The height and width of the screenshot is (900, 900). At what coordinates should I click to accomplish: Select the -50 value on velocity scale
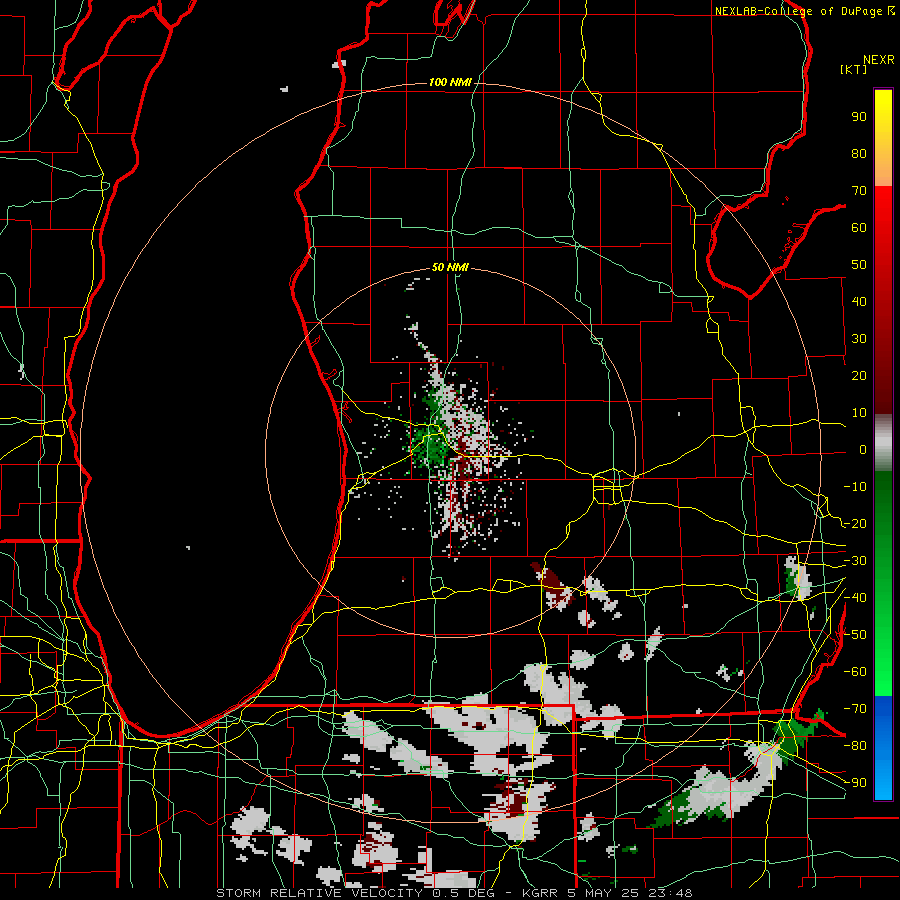click(855, 635)
